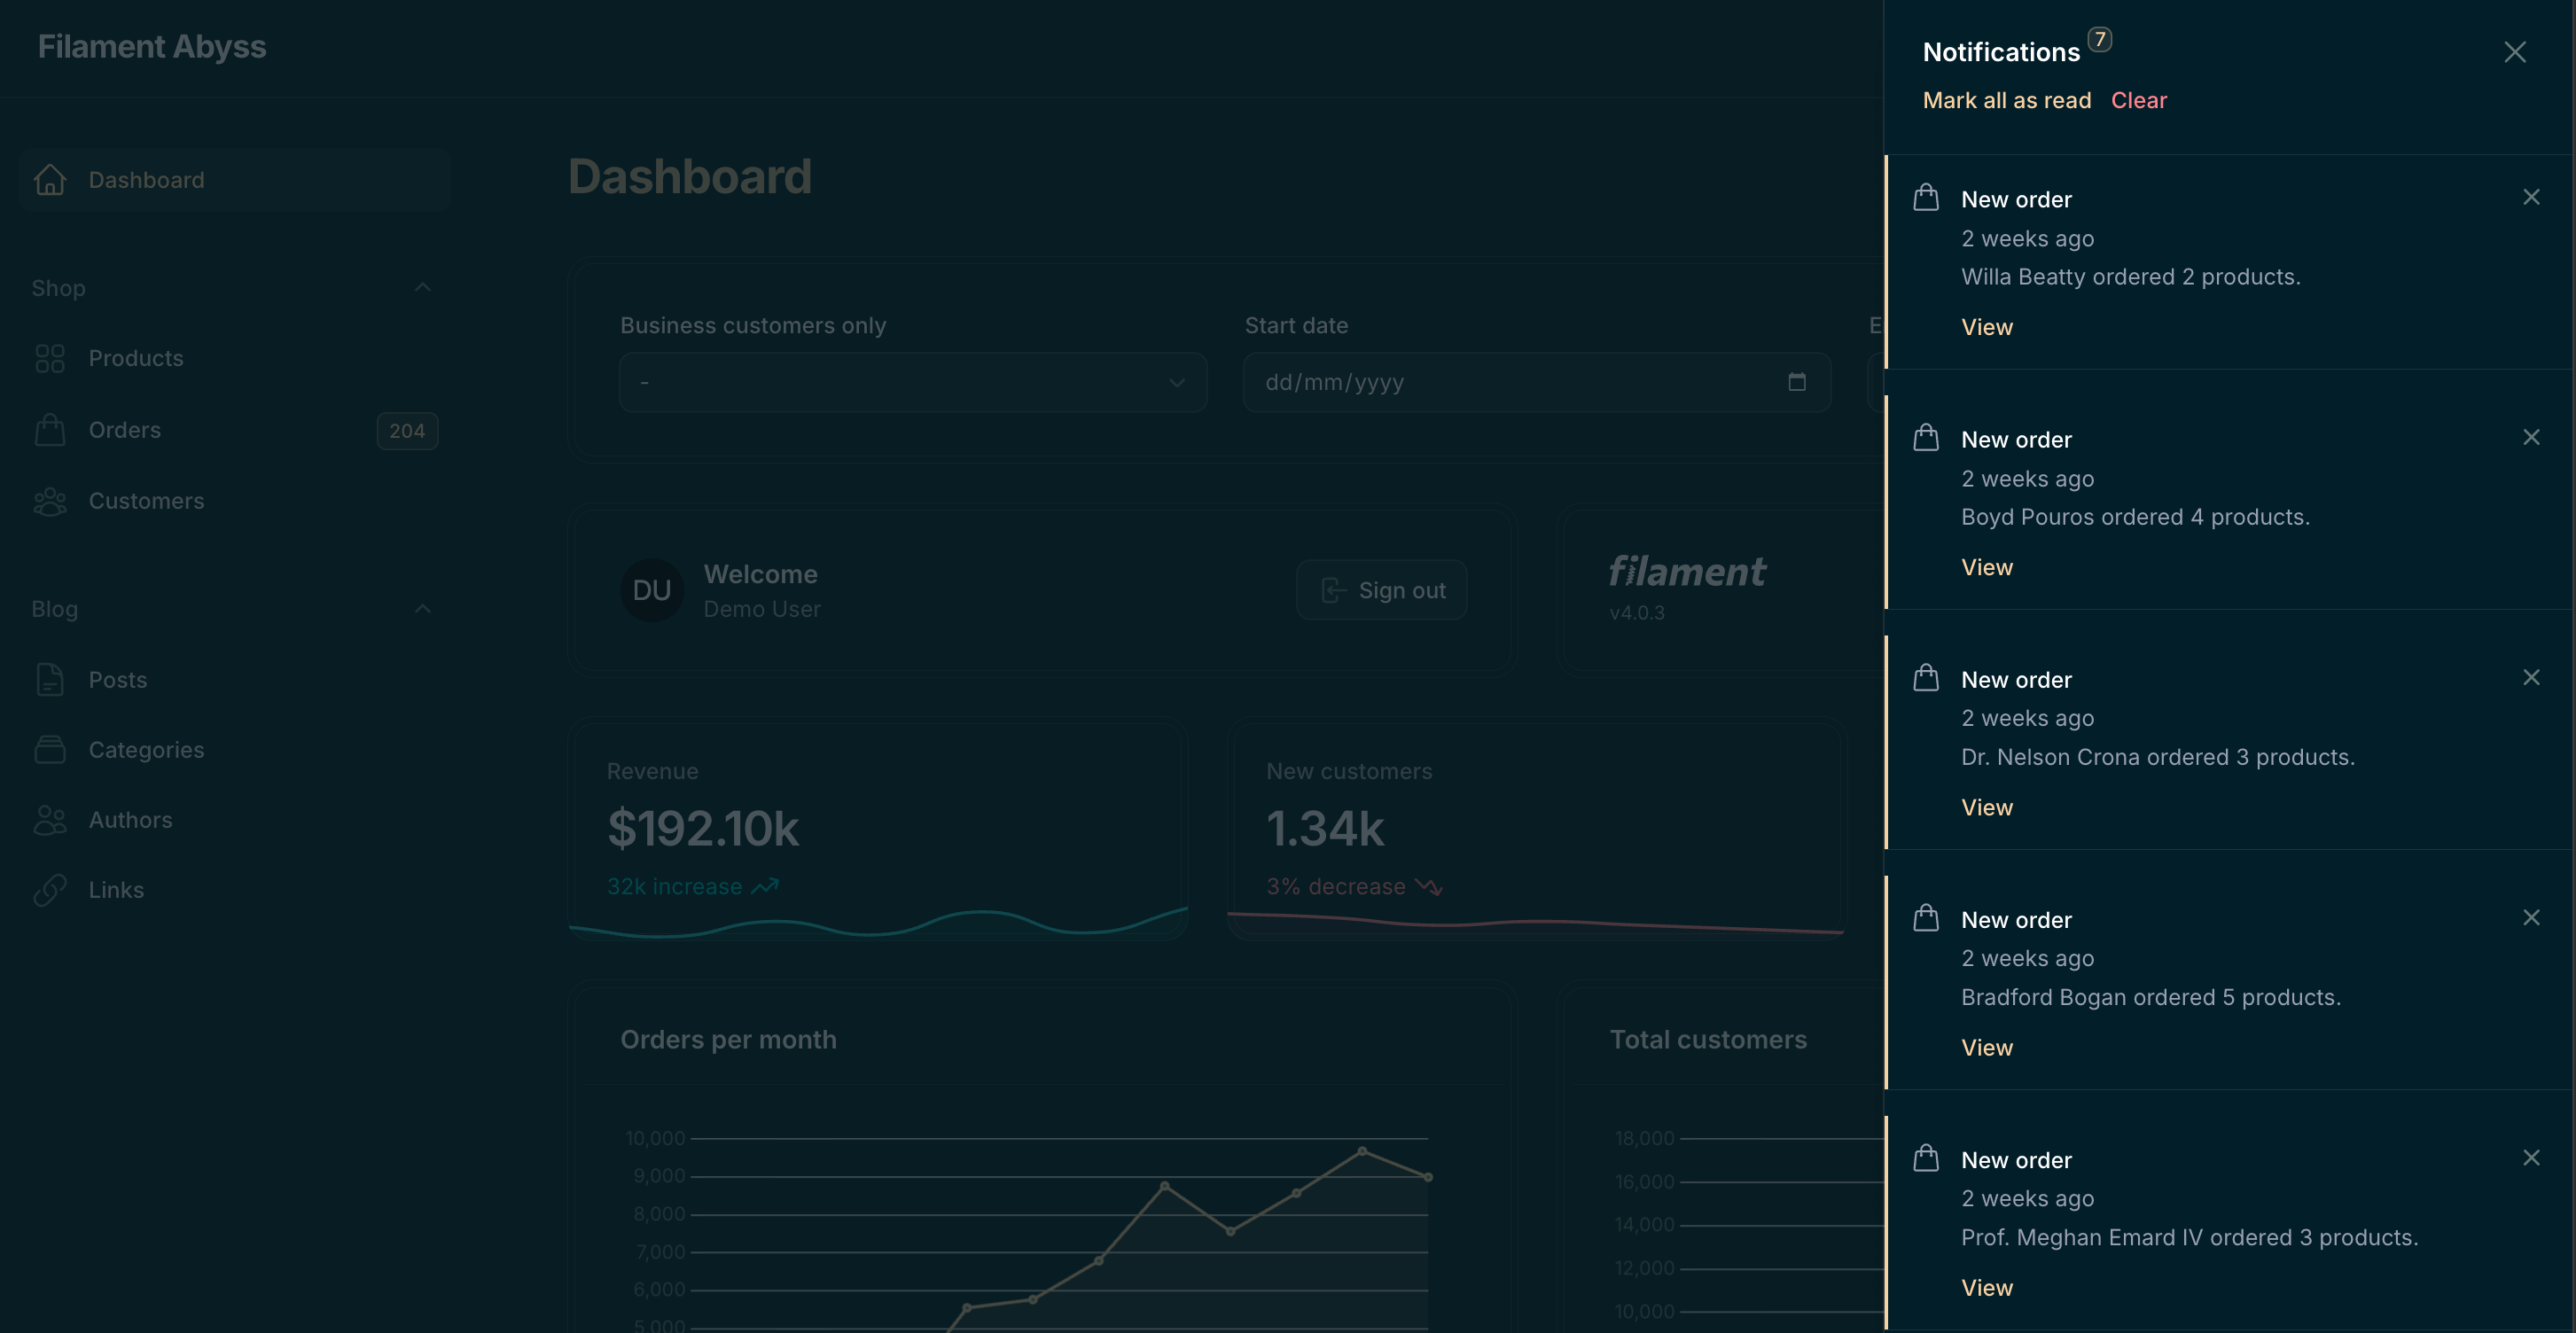Go to Customers in sidebar

pyautogui.click(x=146, y=501)
